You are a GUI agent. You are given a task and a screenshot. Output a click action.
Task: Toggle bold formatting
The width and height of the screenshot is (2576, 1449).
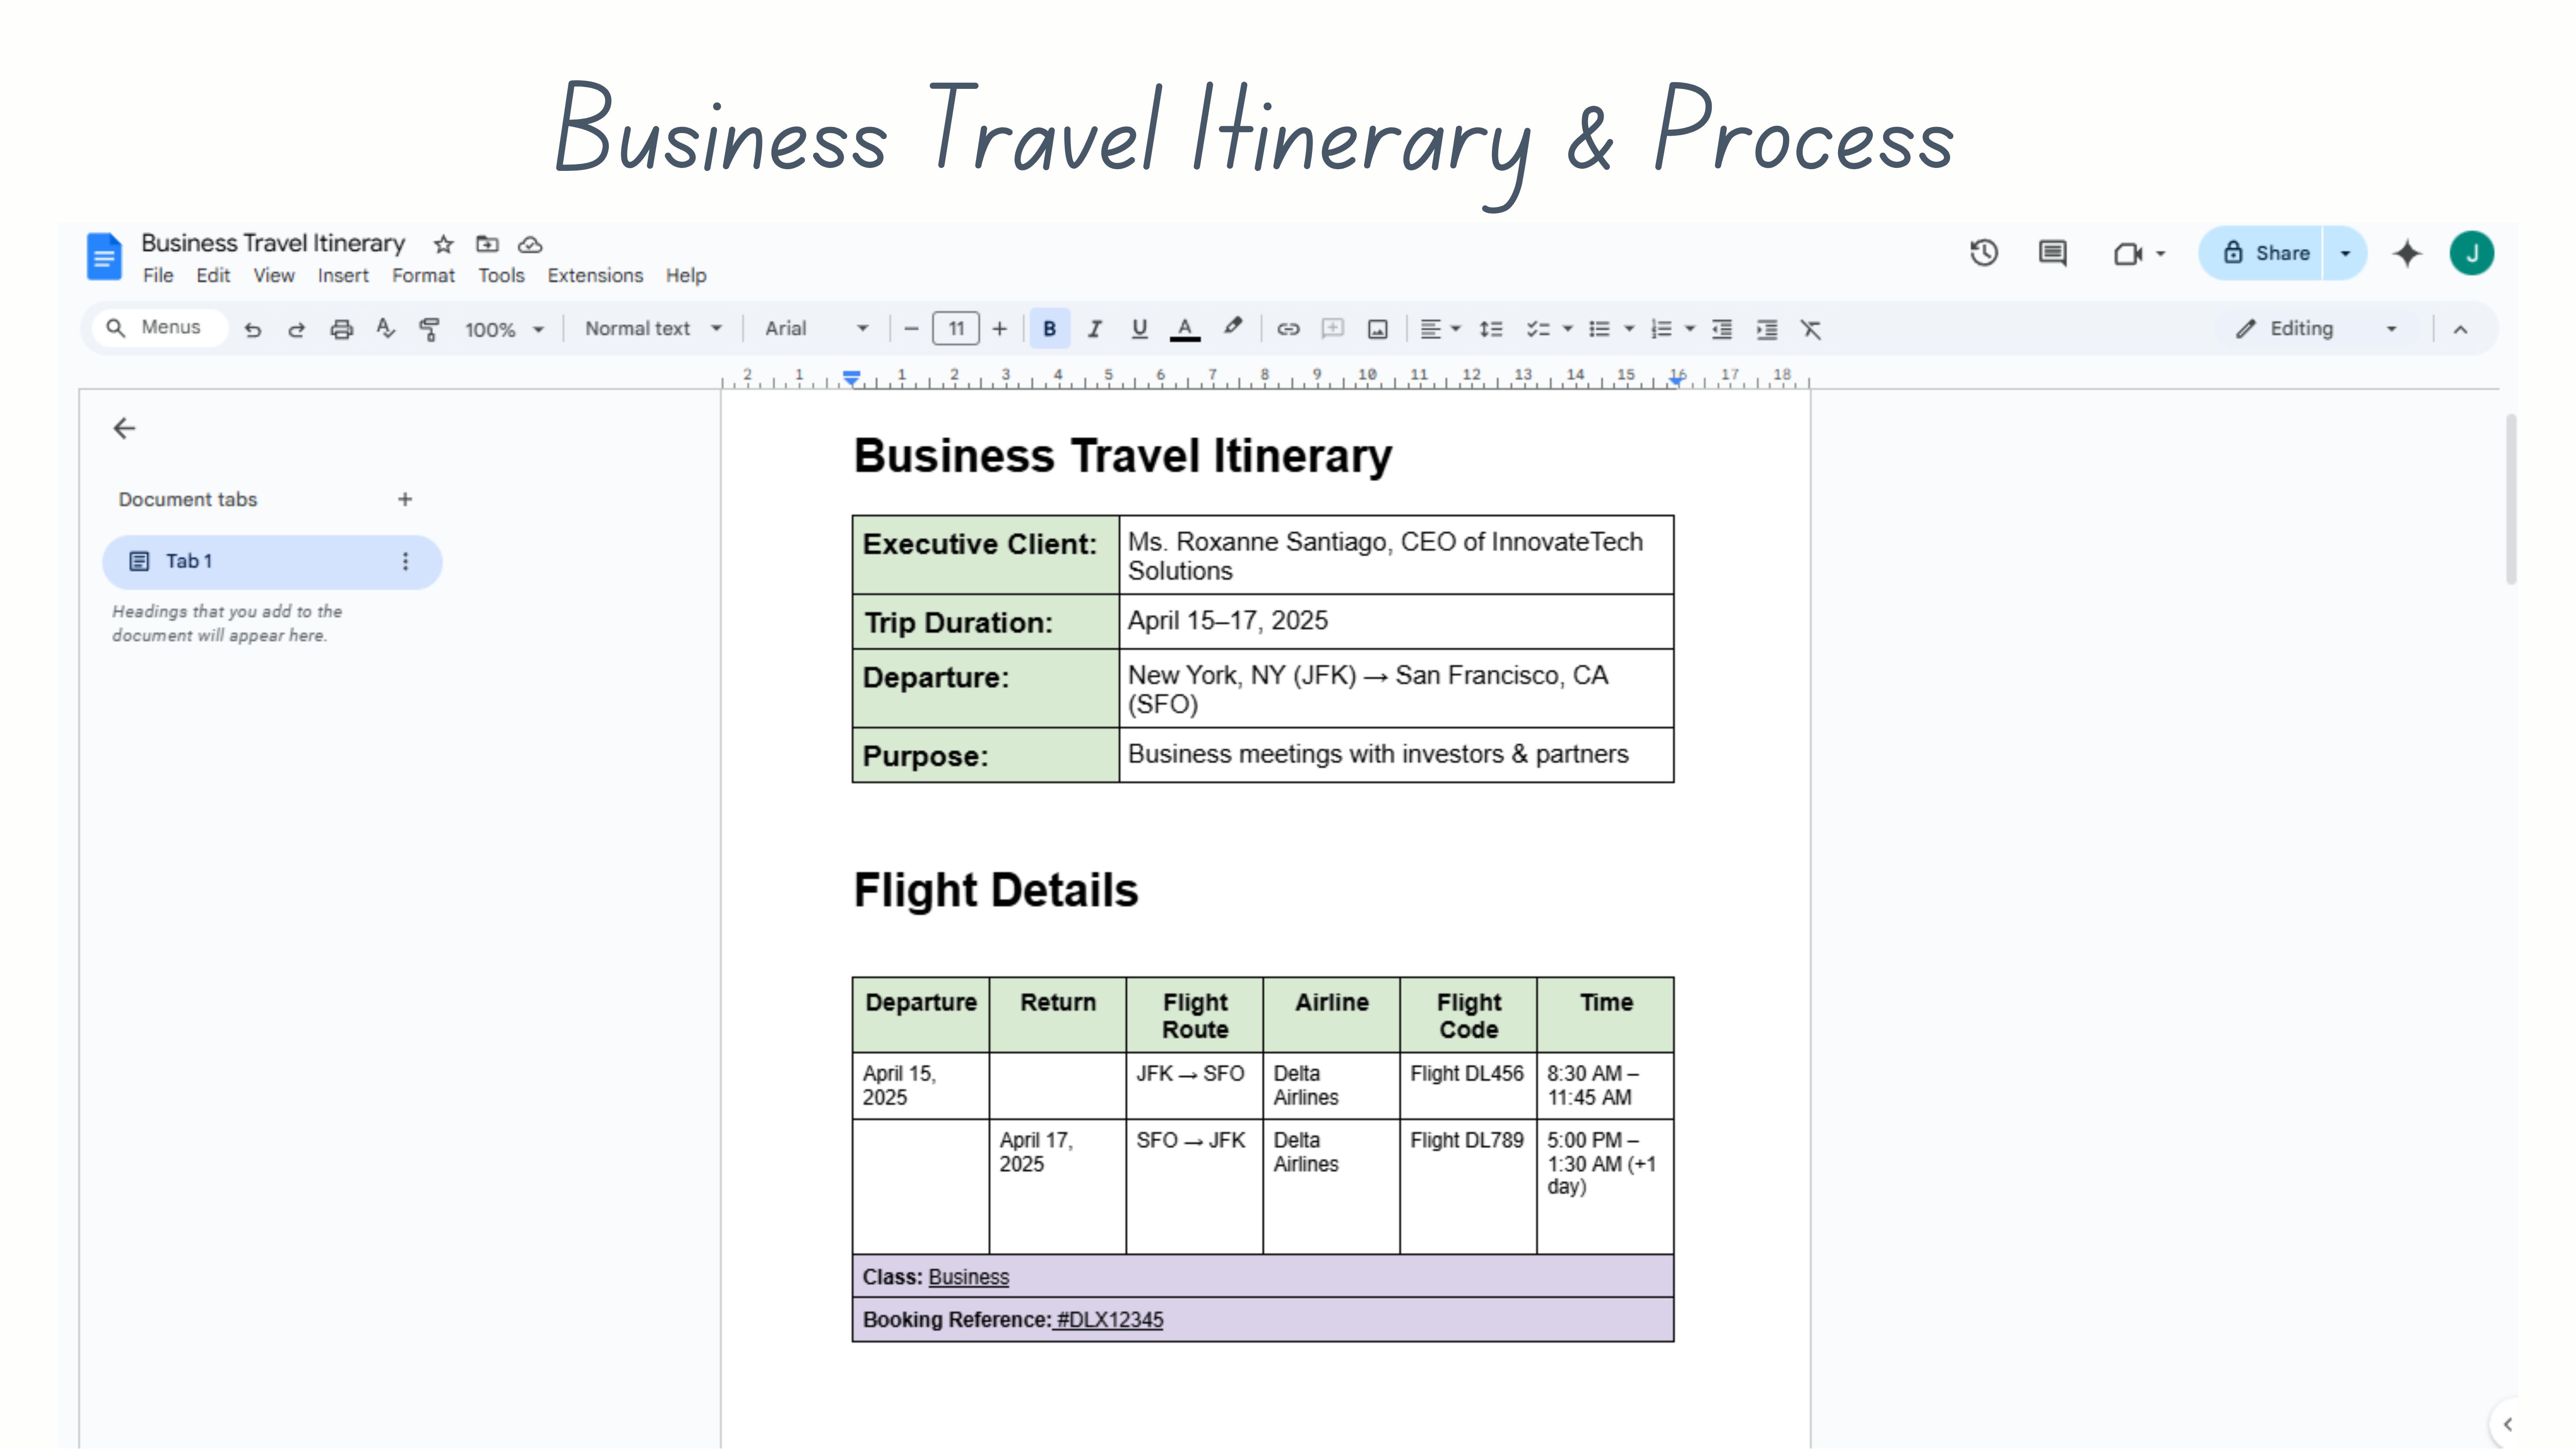coord(1049,329)
